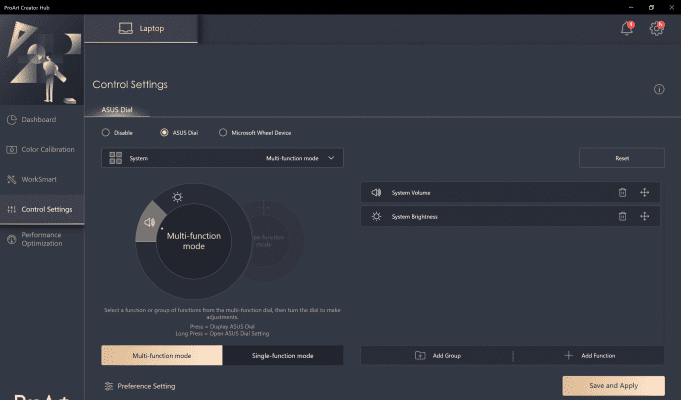The image size is (681, 400).
Task: Click the Add Group folder icon
Action: point(420,356)
